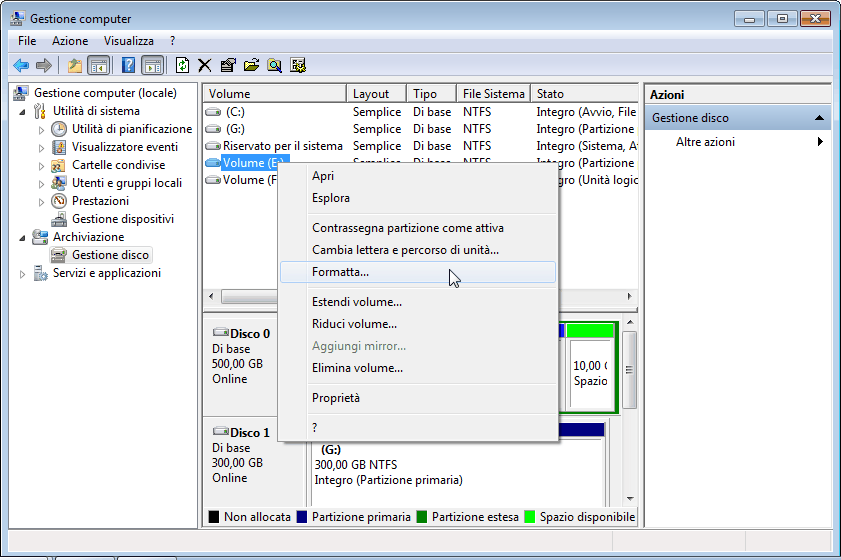Click the disk view vertical scrollbar up arrow
841x560 pixels.
coord(630,322)
